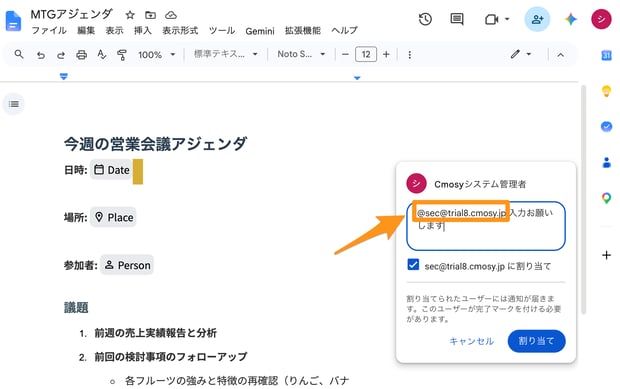Undo the last action
Image resolution: width=620 pixels, height=389 pixels.
pos(41,55)
